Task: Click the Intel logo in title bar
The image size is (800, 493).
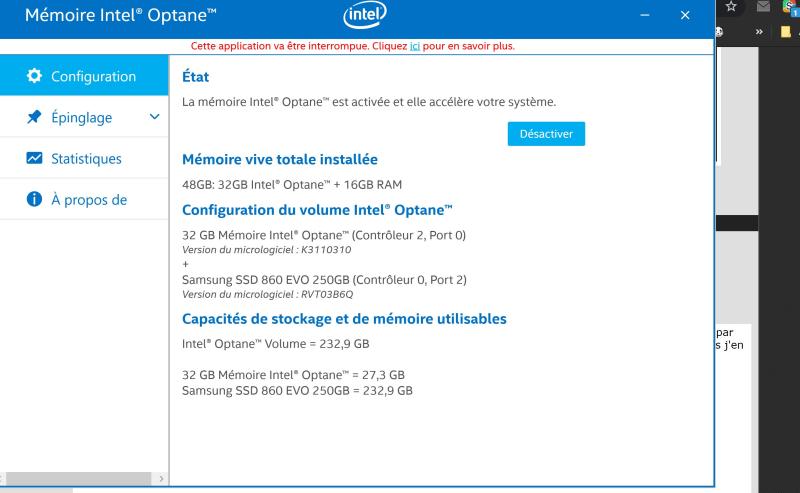Action: 364,15
